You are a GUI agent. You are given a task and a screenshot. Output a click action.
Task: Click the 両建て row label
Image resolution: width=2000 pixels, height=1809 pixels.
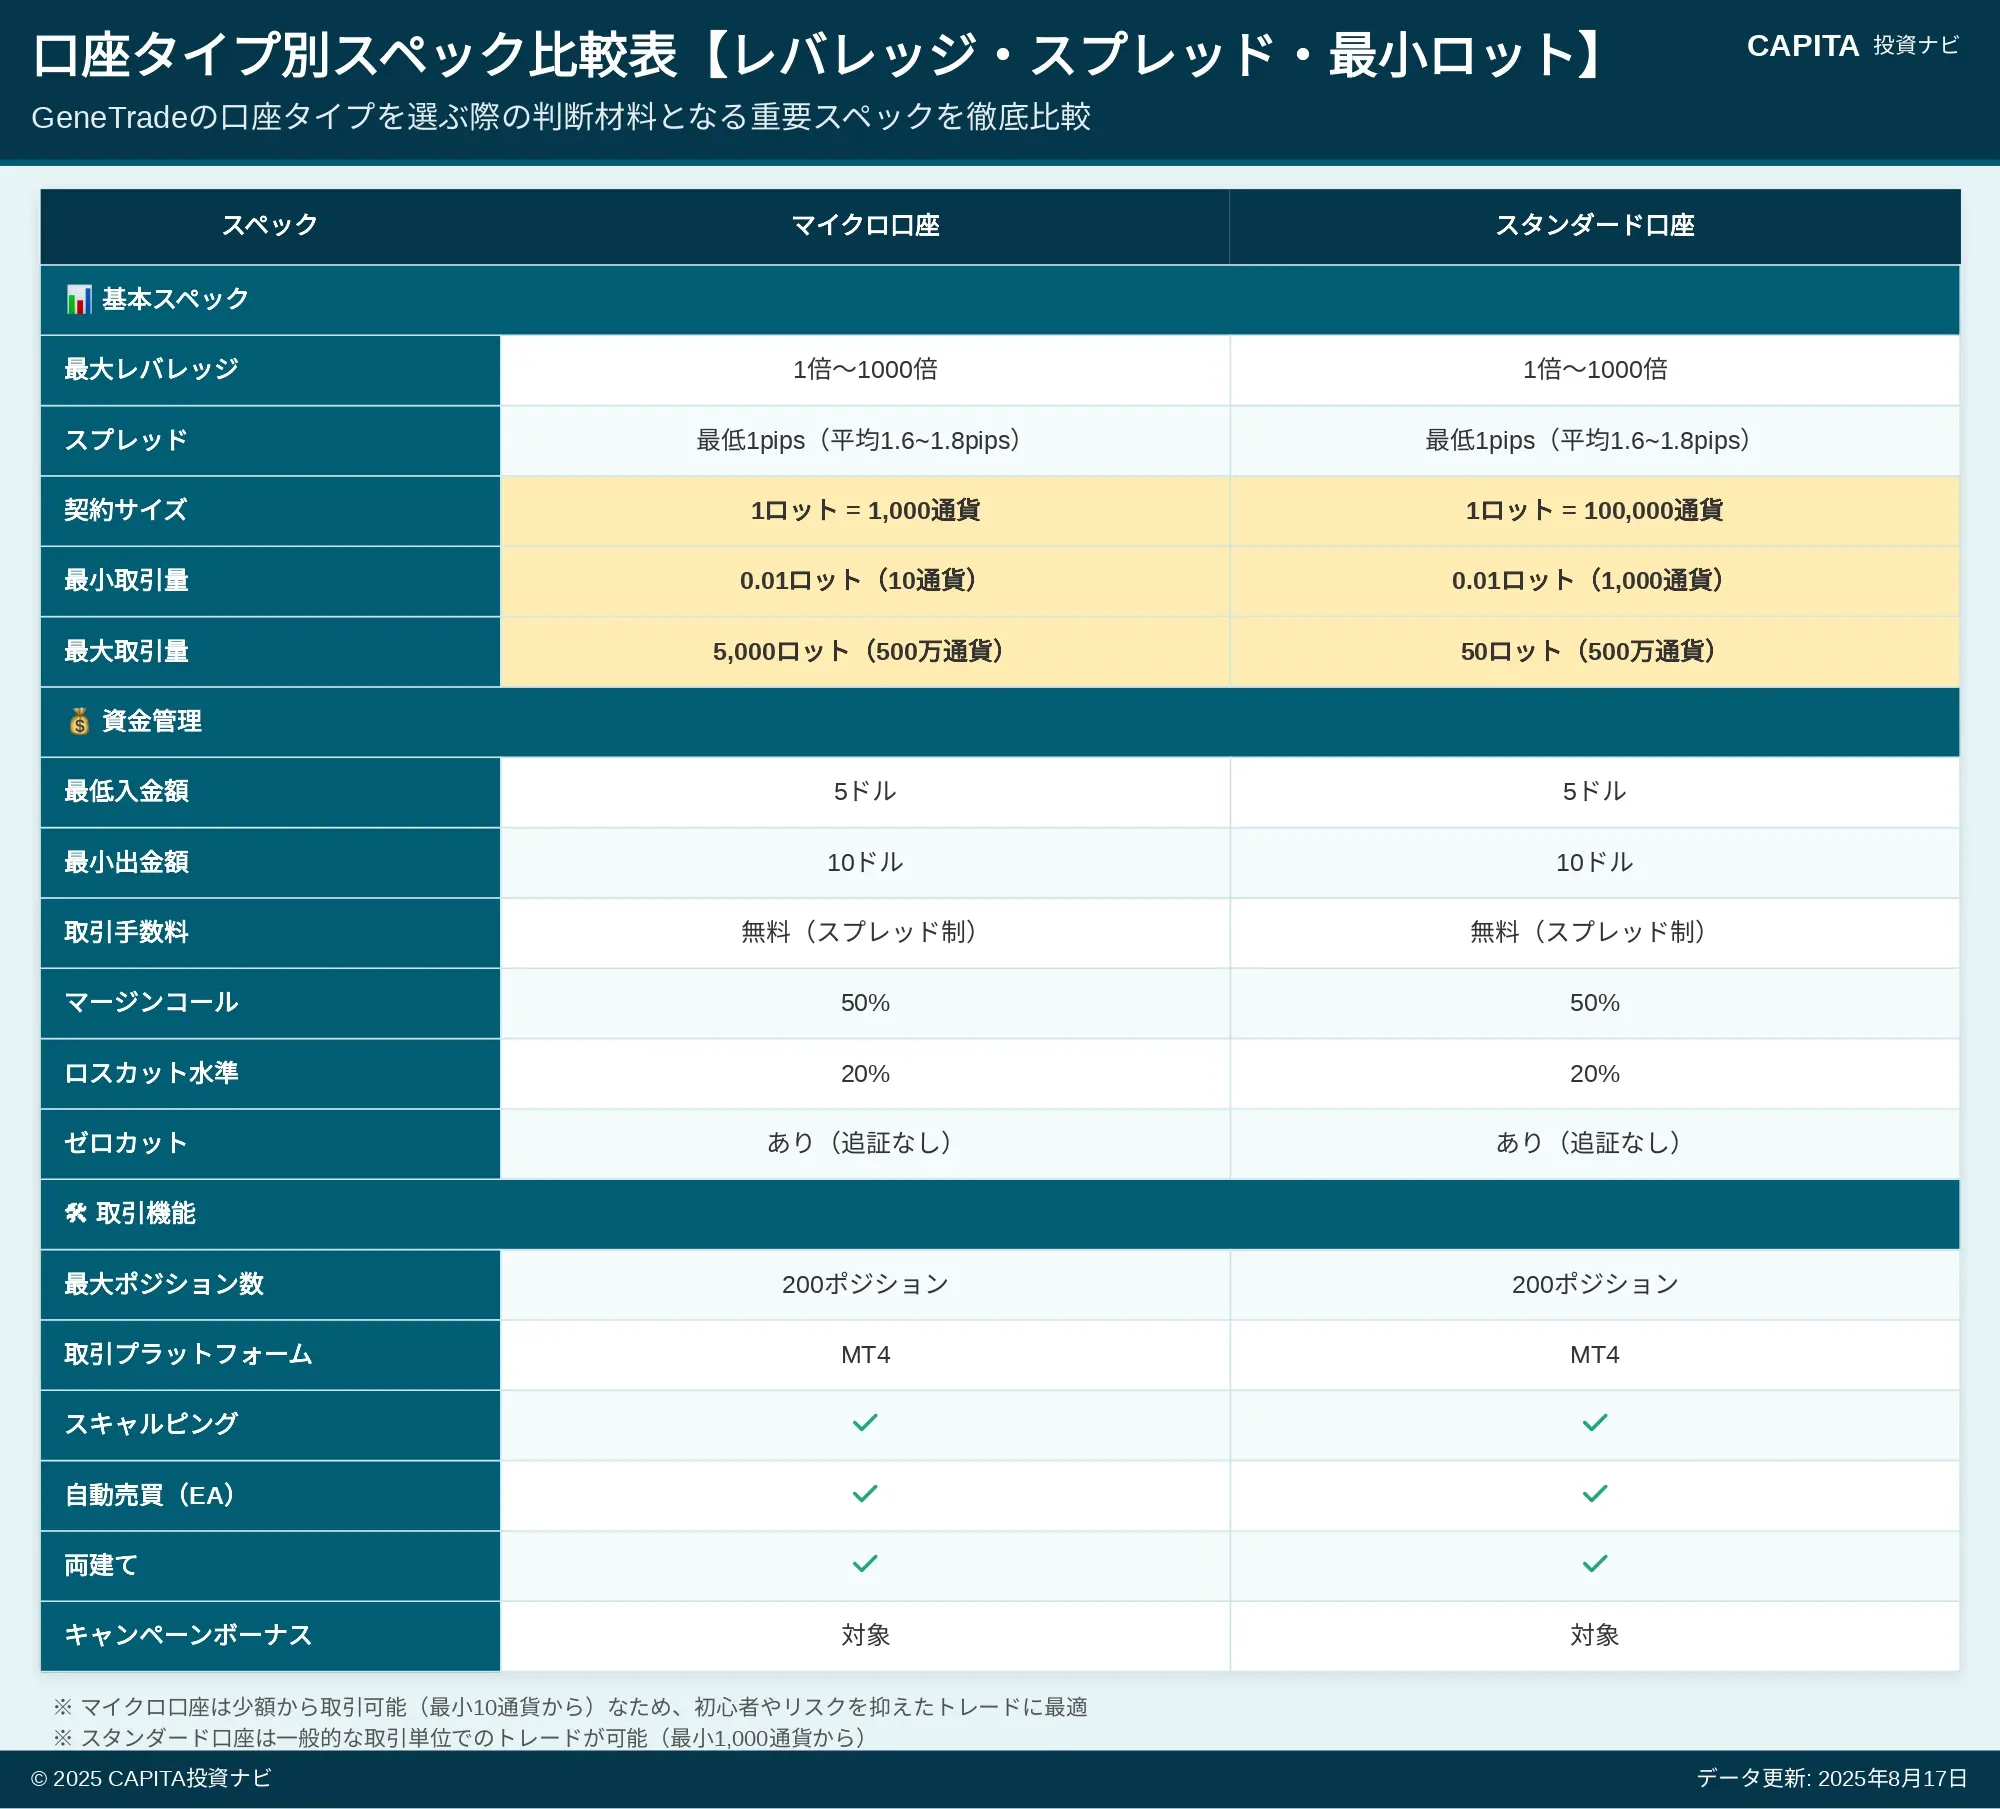pos(270,1566)
